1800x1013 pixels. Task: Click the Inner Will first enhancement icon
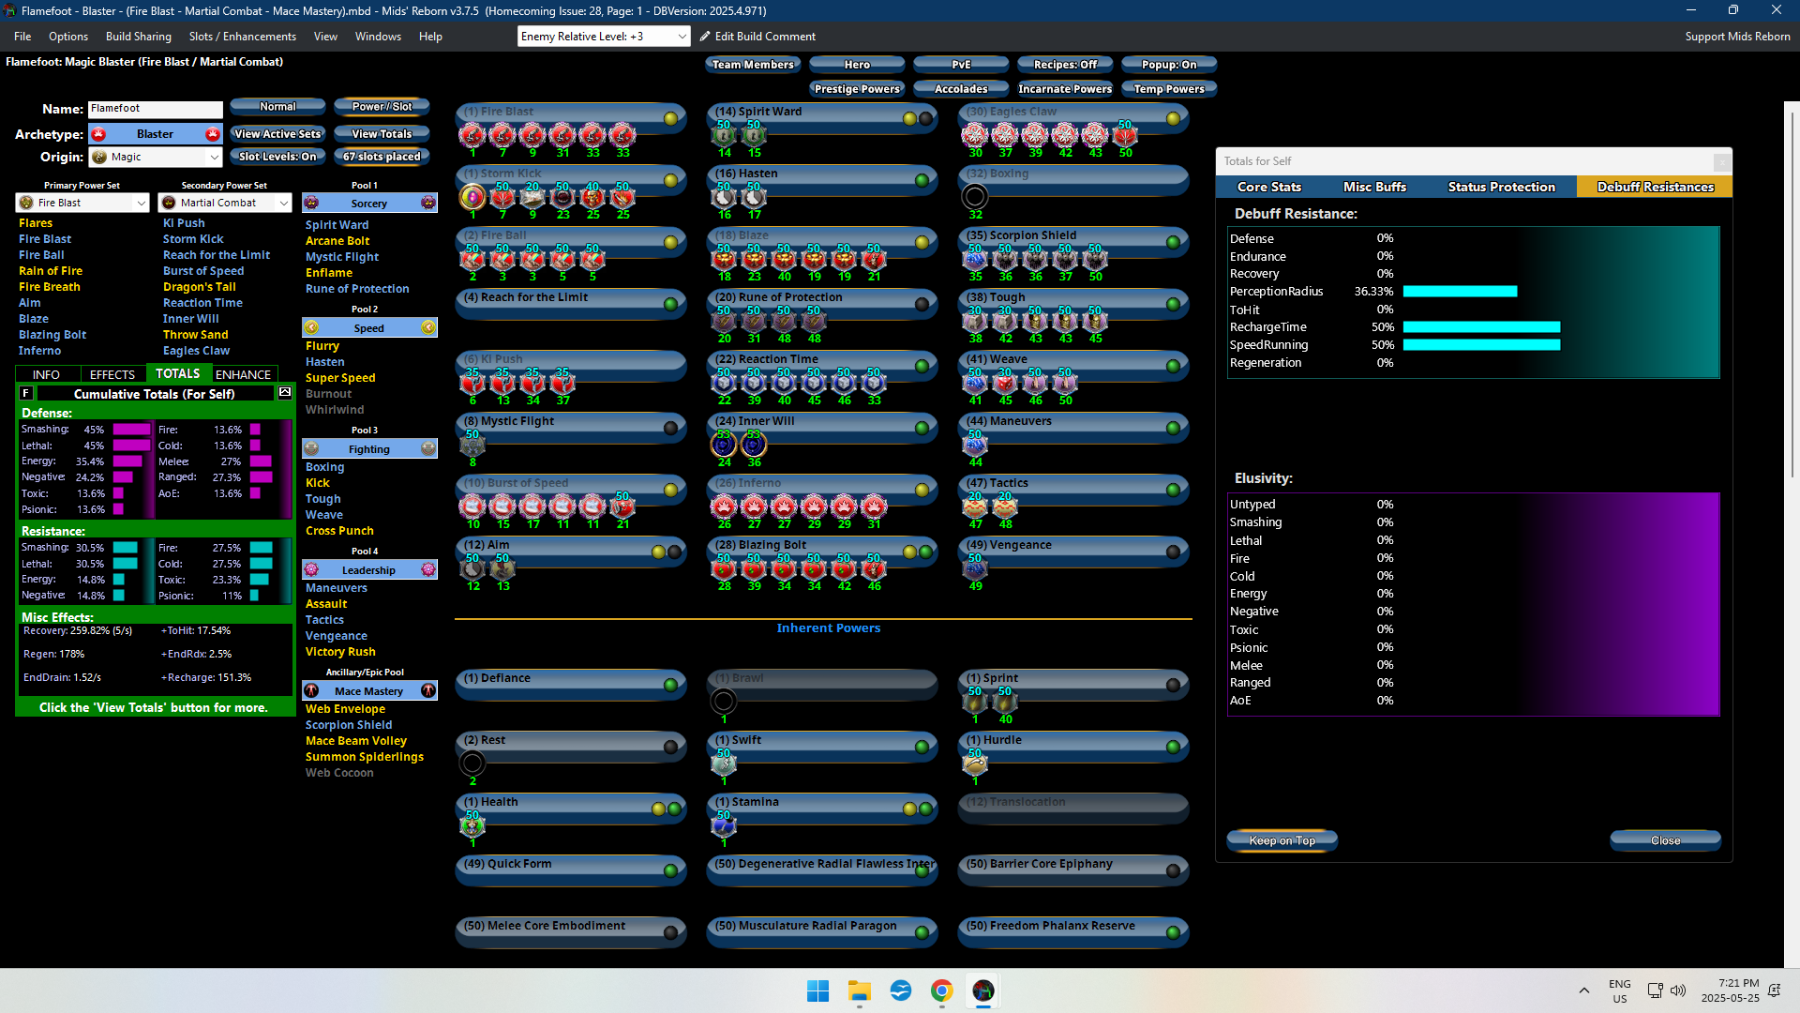click(x=723, y=445)
